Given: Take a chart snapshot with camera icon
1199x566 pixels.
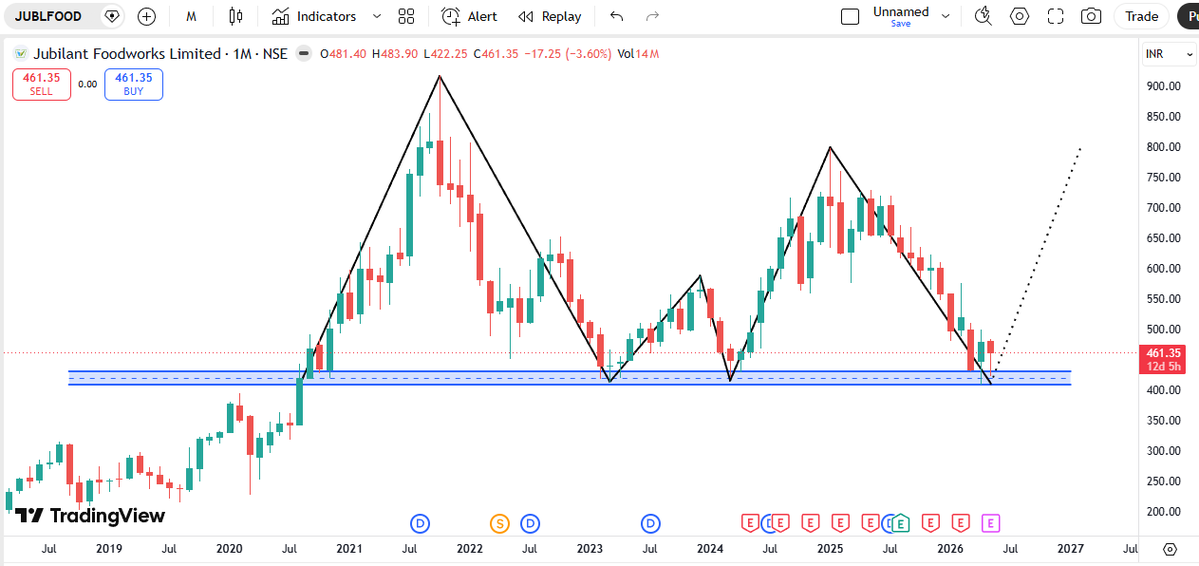Looking at the screenshot, I should pyautogui.click(x=1091, y=16).
